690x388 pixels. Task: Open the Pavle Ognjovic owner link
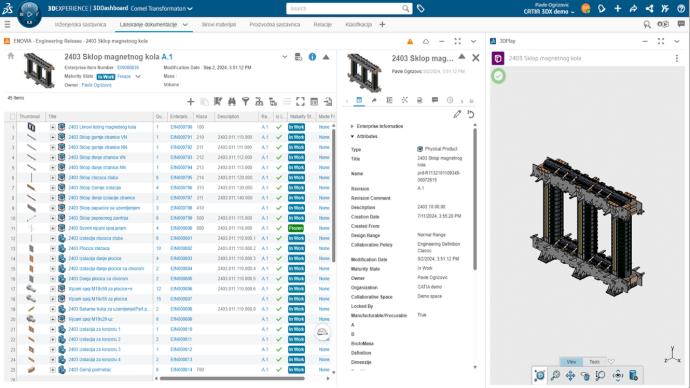96,85
